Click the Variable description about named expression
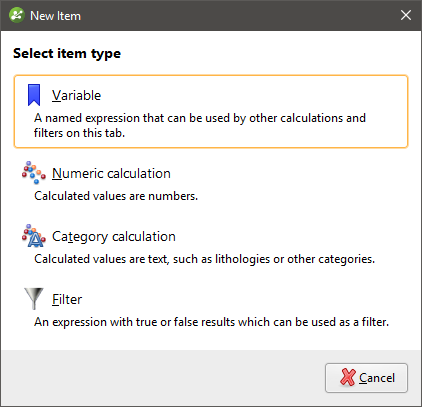Viewport: 422px width, 407px height. tap(200, 125)
